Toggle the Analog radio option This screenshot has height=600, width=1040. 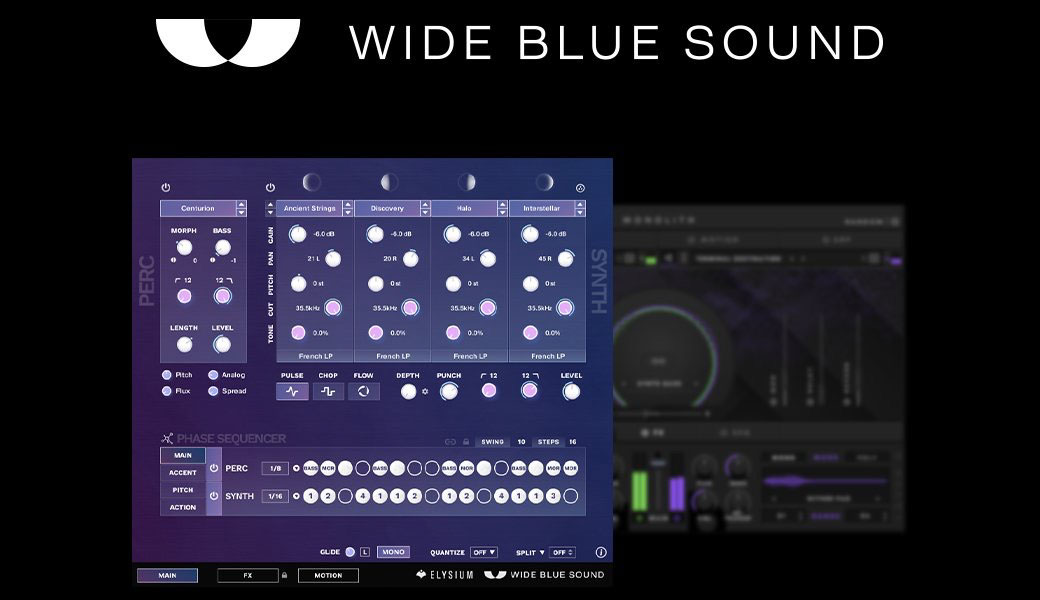[x=213, y=375]
